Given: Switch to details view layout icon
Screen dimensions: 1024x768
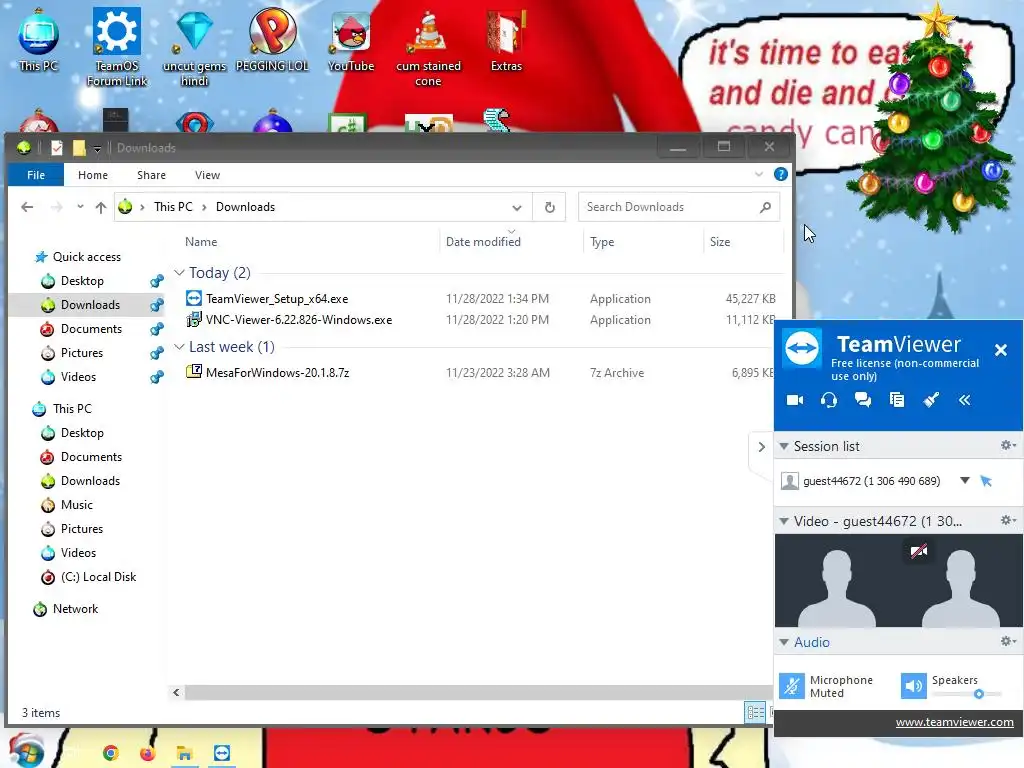Looking at the screenshot, I should [755, 712].
